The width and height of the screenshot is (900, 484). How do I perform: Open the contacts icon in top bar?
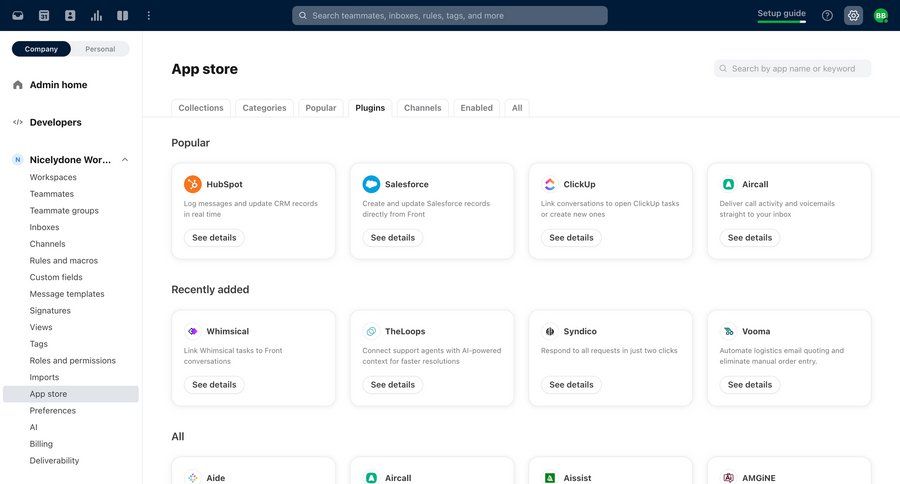pos(70,16)
